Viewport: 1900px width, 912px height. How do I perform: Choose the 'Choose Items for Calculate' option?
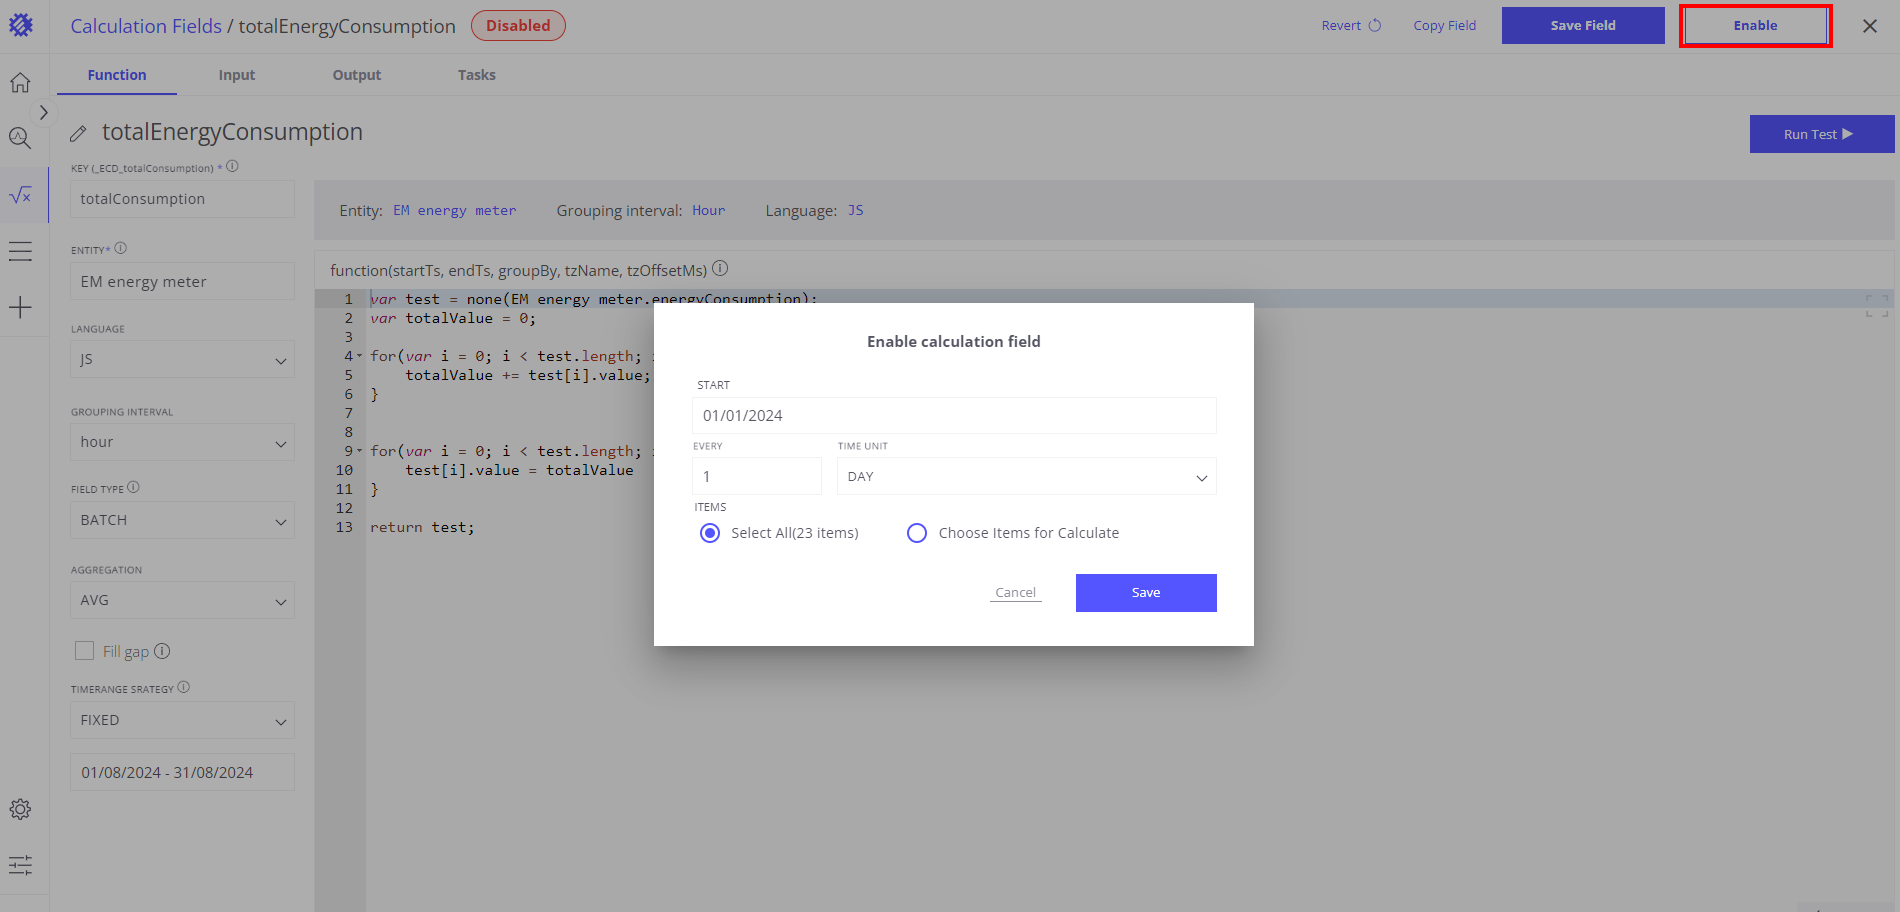pyautogui.click(x=917, y=533)
